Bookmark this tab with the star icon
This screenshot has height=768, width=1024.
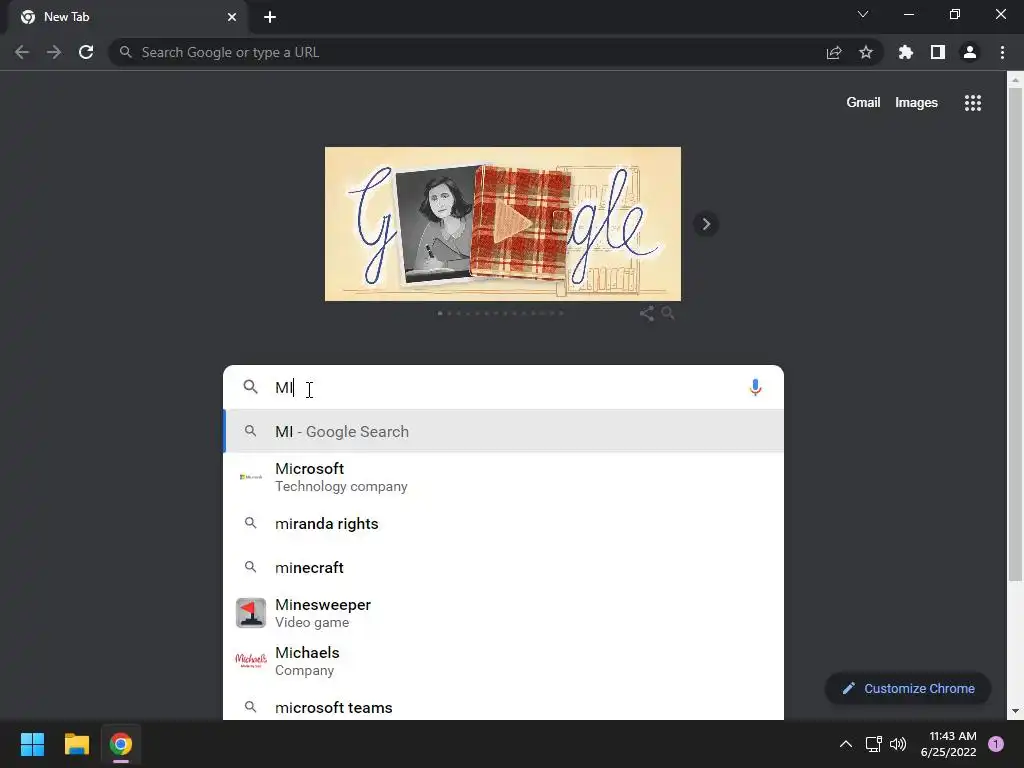pos(866,52)
